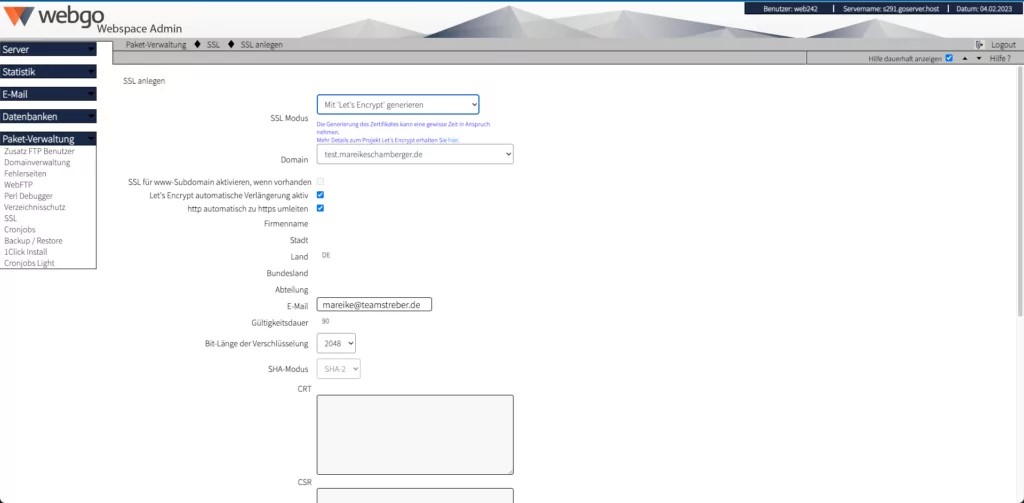
Task: Open SSL sidebar menu entry
Action: coord(10,218)
